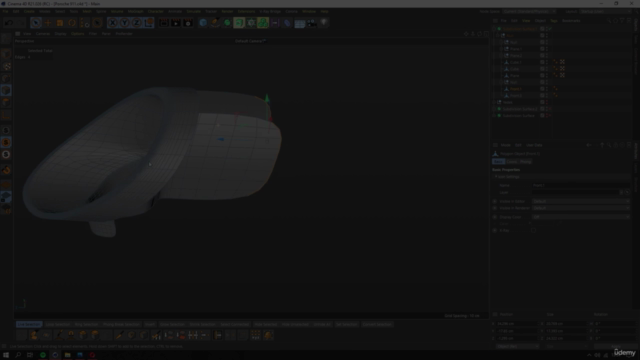Click the Select Connected button
Viewport: 640px width, 360px height.
click(235, 324)
